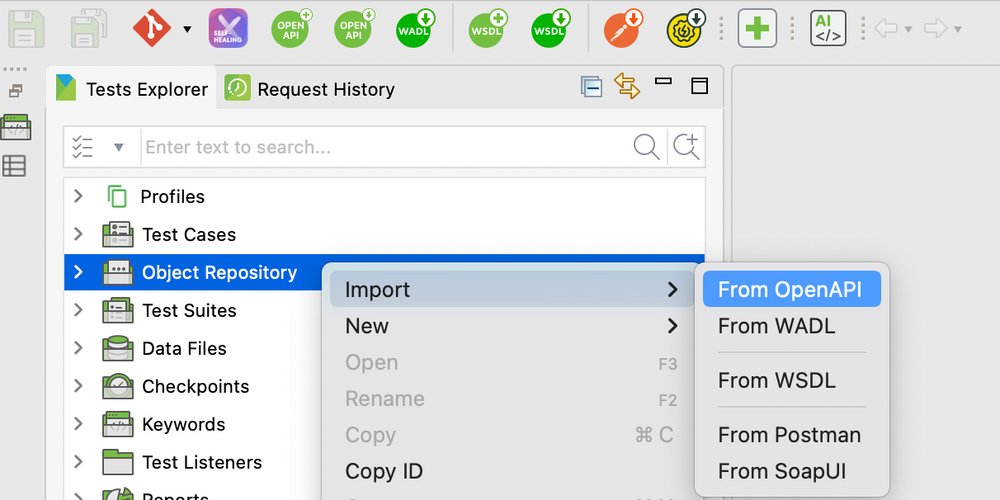Click the import WADL toolbar icon
The width and height of the screenshot is (1000, 500).
[414, 28]
